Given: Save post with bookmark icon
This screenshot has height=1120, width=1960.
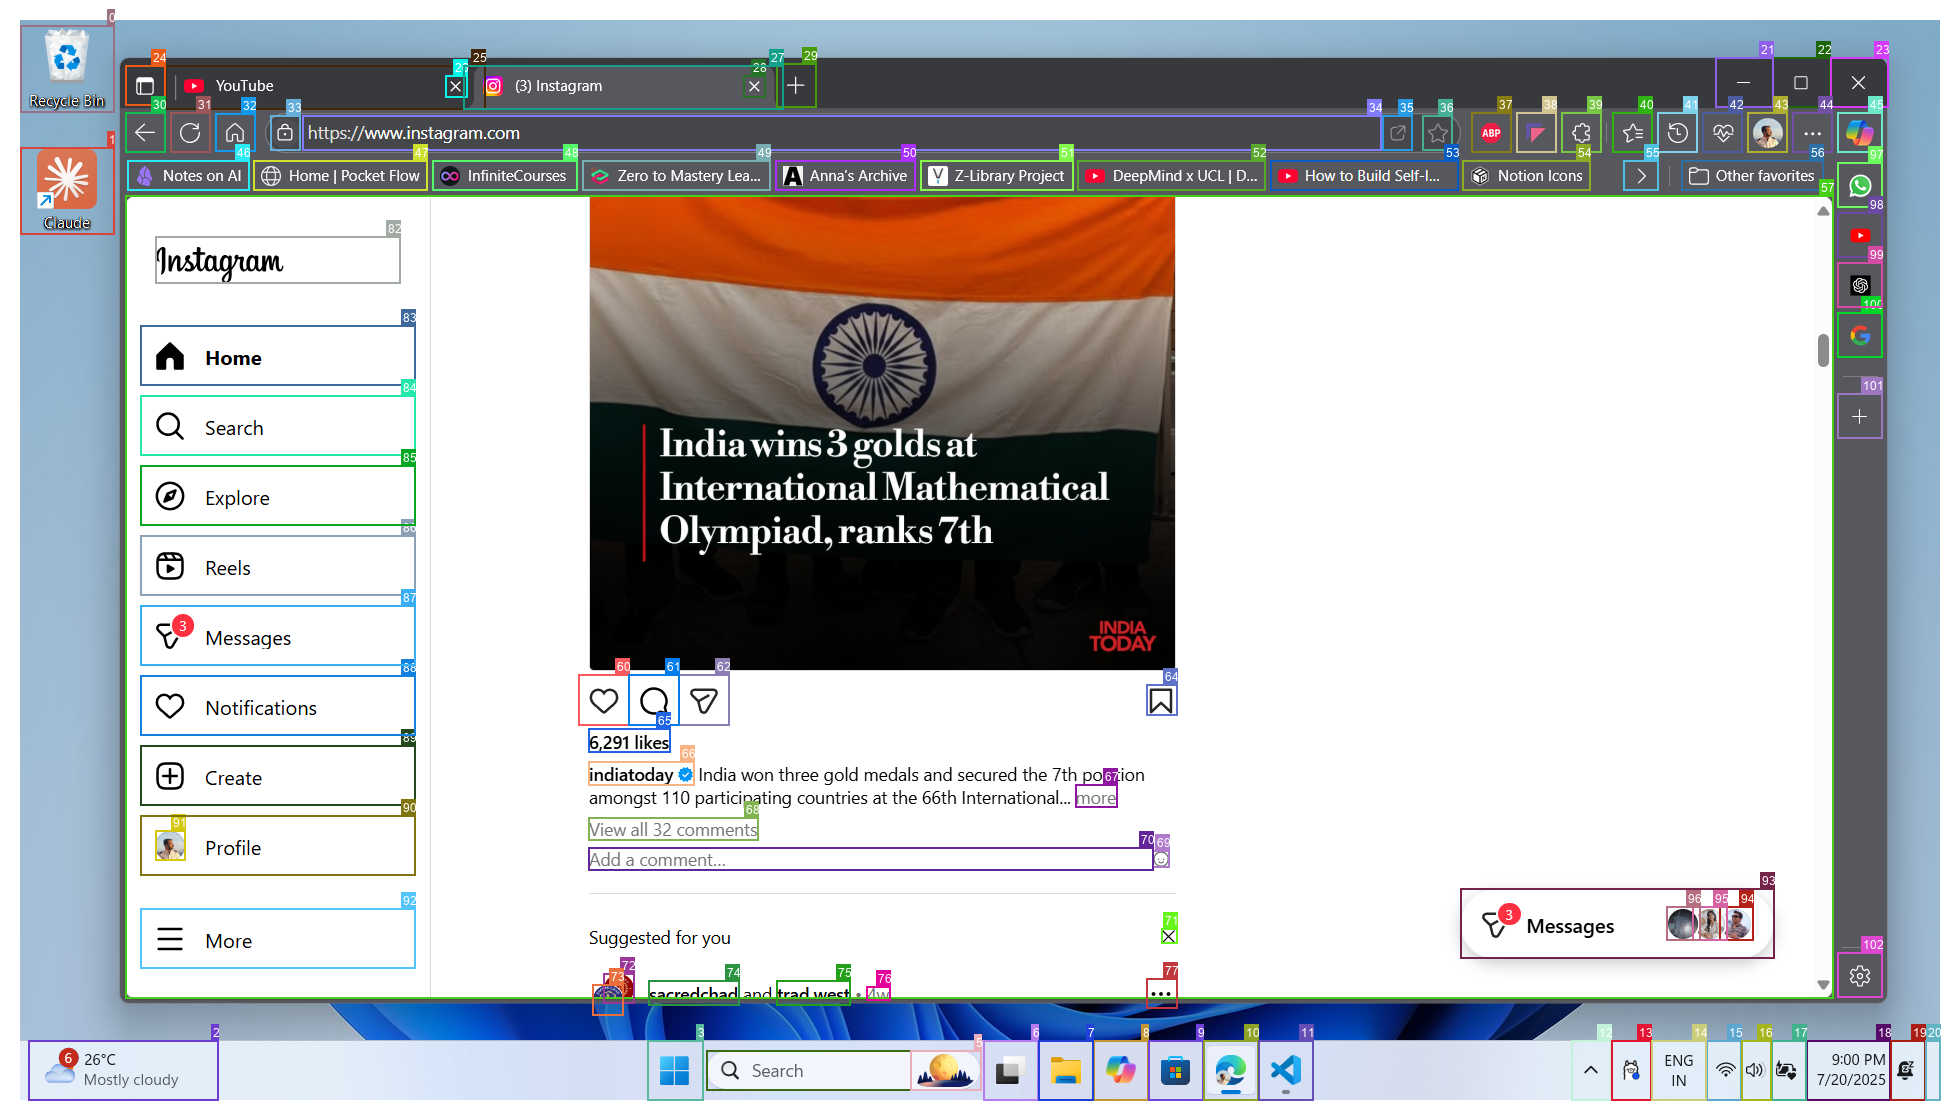Looking at the screenshot, I should pos(1160,701).
